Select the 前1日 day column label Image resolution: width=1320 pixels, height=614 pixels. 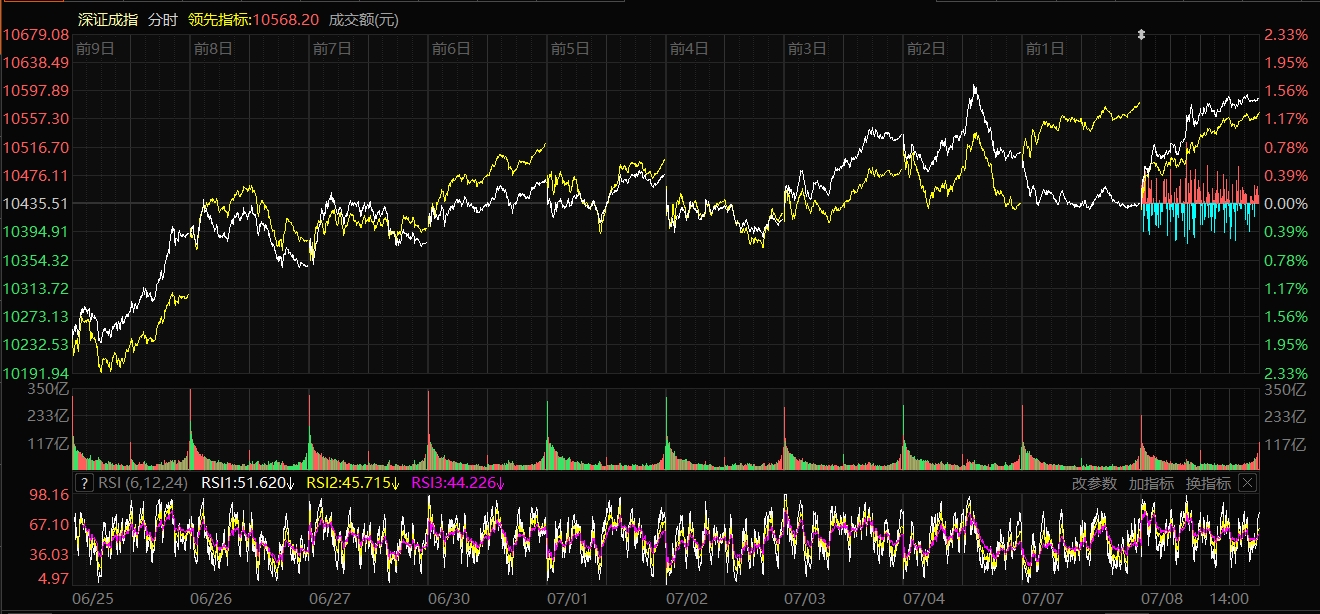click(x=1045, y=48)
